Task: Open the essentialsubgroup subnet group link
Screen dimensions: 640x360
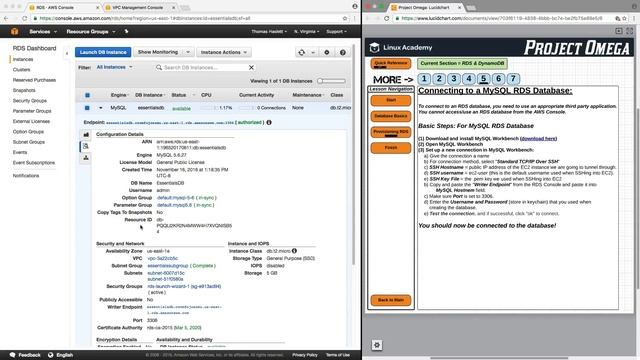Action: [x=167, y=266]
